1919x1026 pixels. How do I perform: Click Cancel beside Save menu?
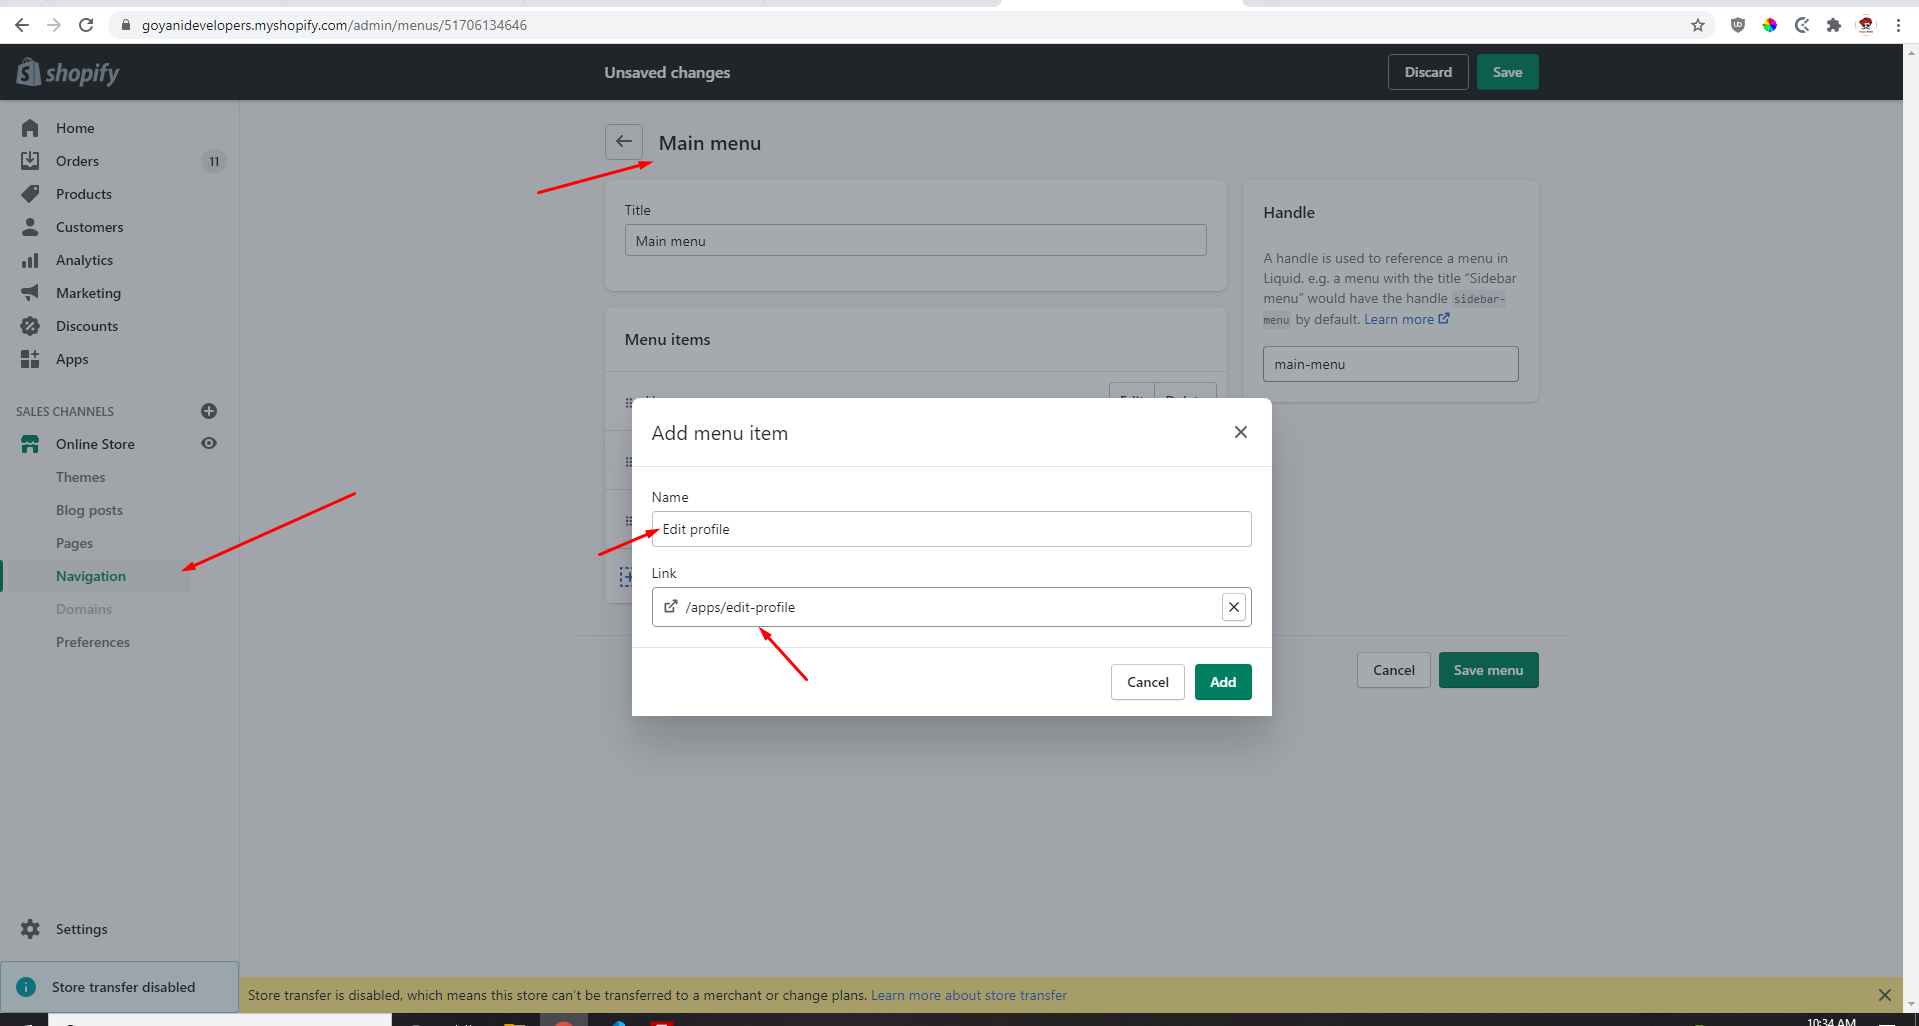coord(1394,670)
